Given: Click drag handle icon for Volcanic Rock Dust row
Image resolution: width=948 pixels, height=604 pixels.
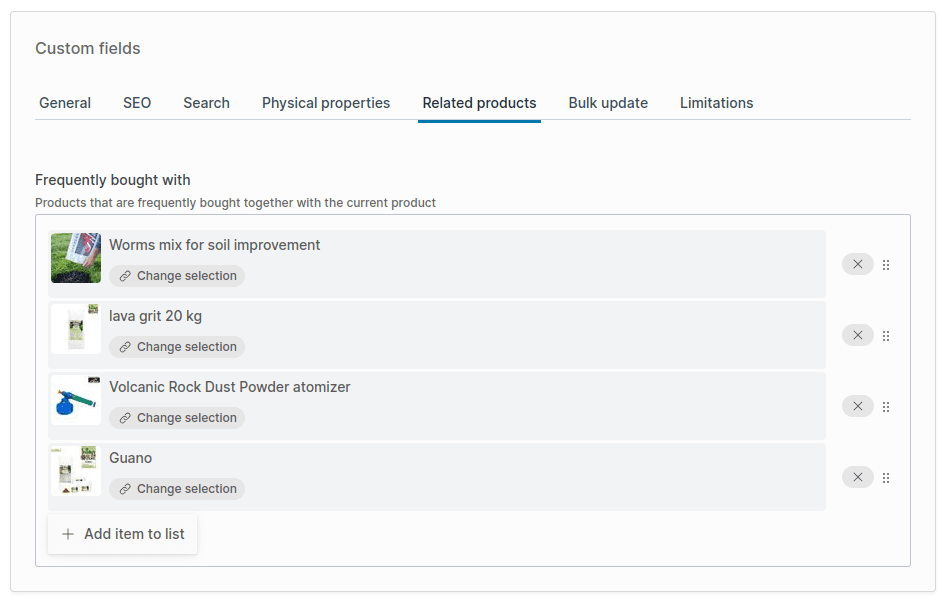Looking at the screenshot, I should point(886,407).
